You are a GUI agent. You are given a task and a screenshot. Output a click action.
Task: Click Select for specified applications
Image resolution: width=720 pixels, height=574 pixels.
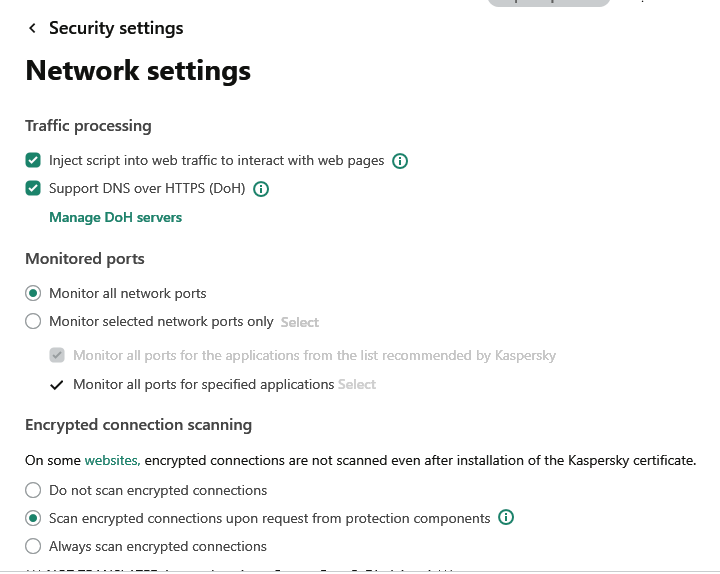pyautogui.click(x=357, y=384)
